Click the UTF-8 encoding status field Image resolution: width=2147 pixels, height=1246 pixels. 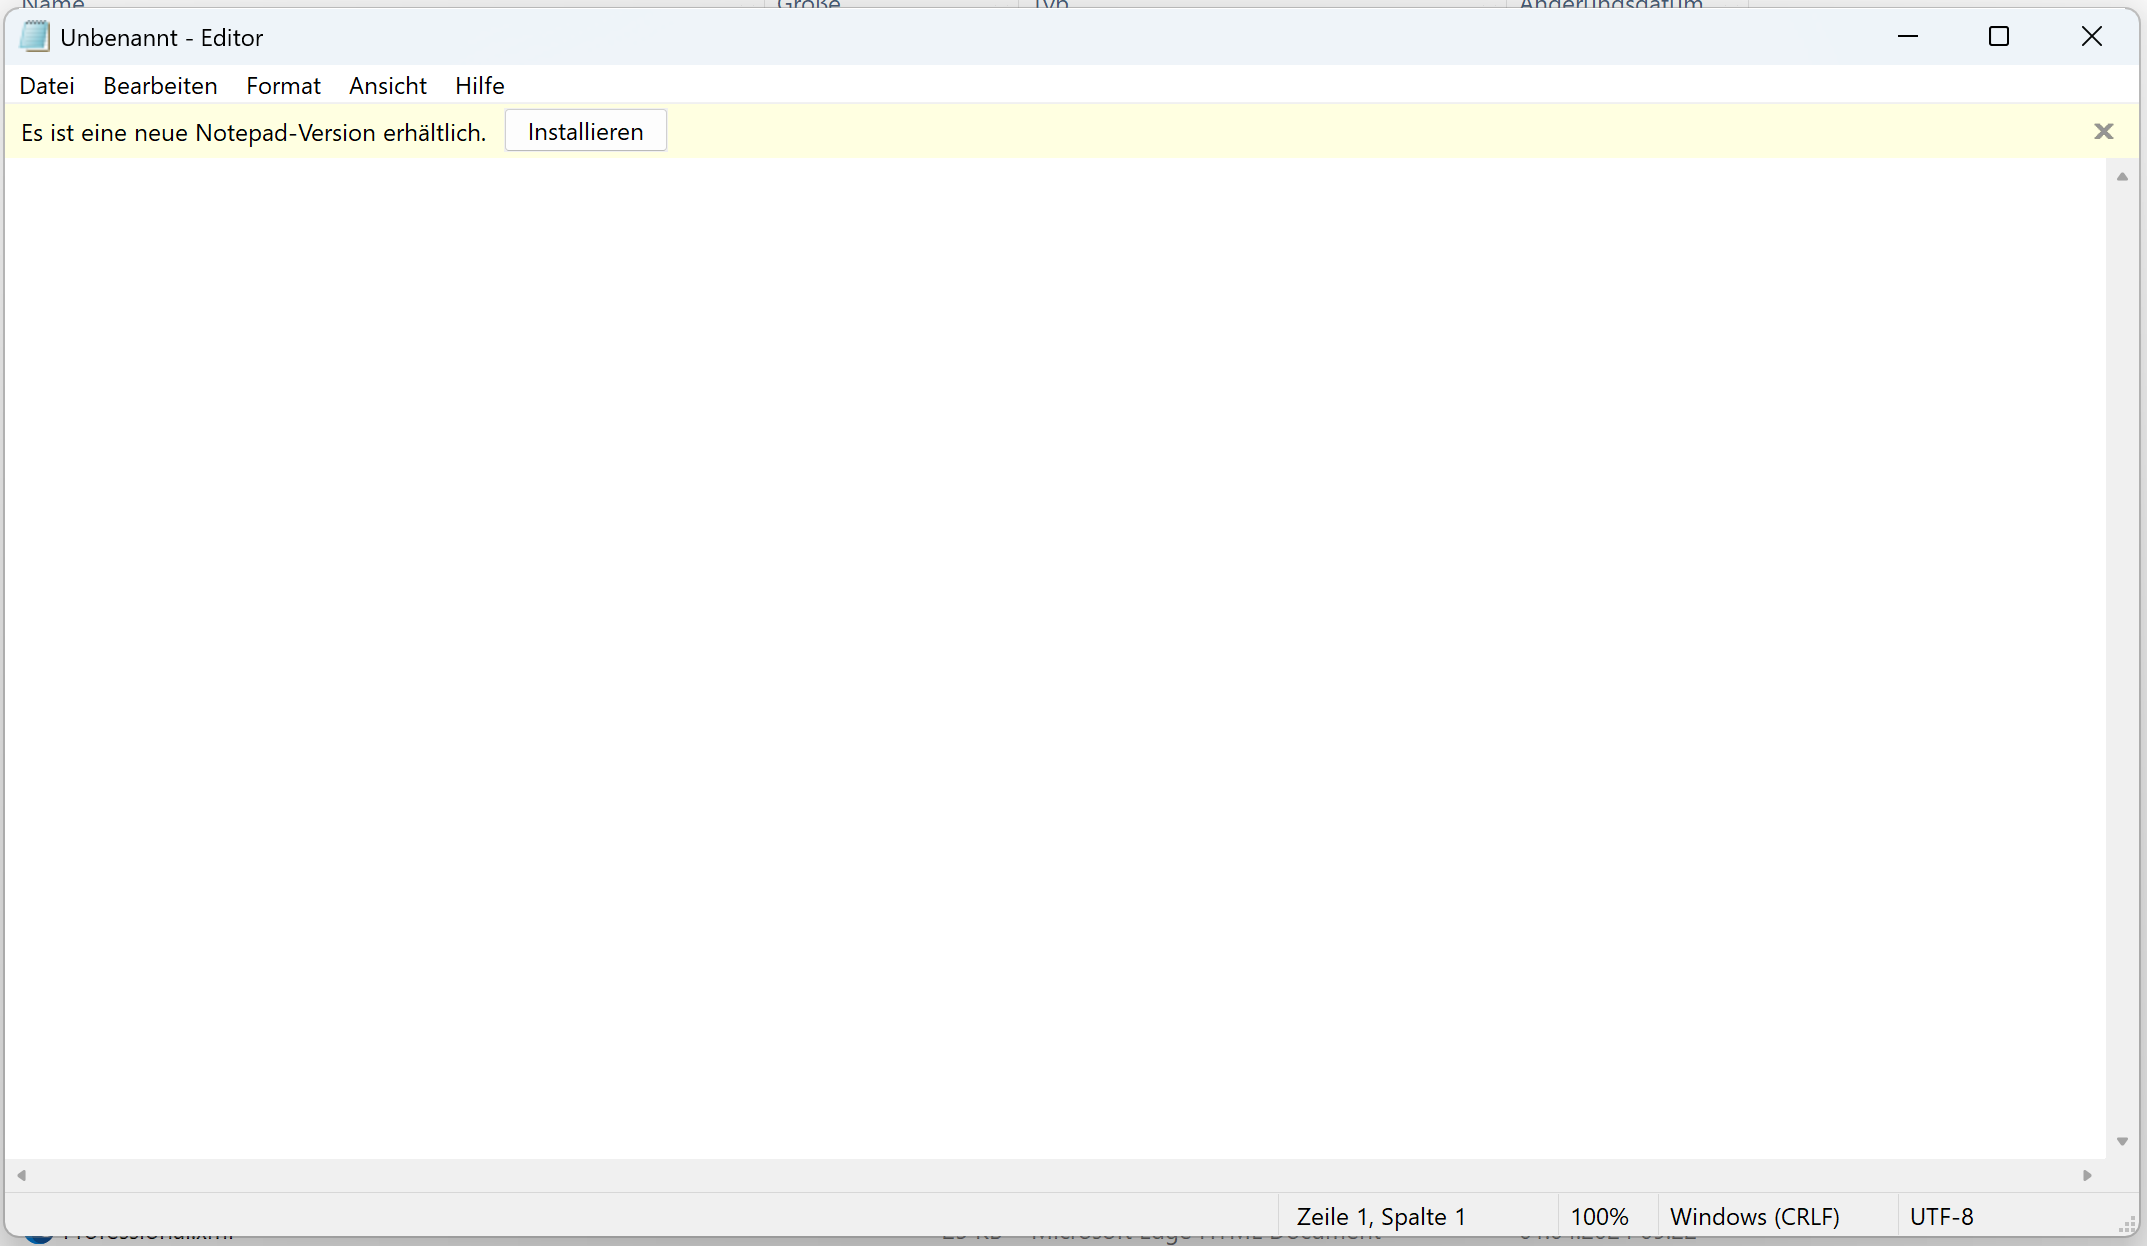point(1941,1217)
